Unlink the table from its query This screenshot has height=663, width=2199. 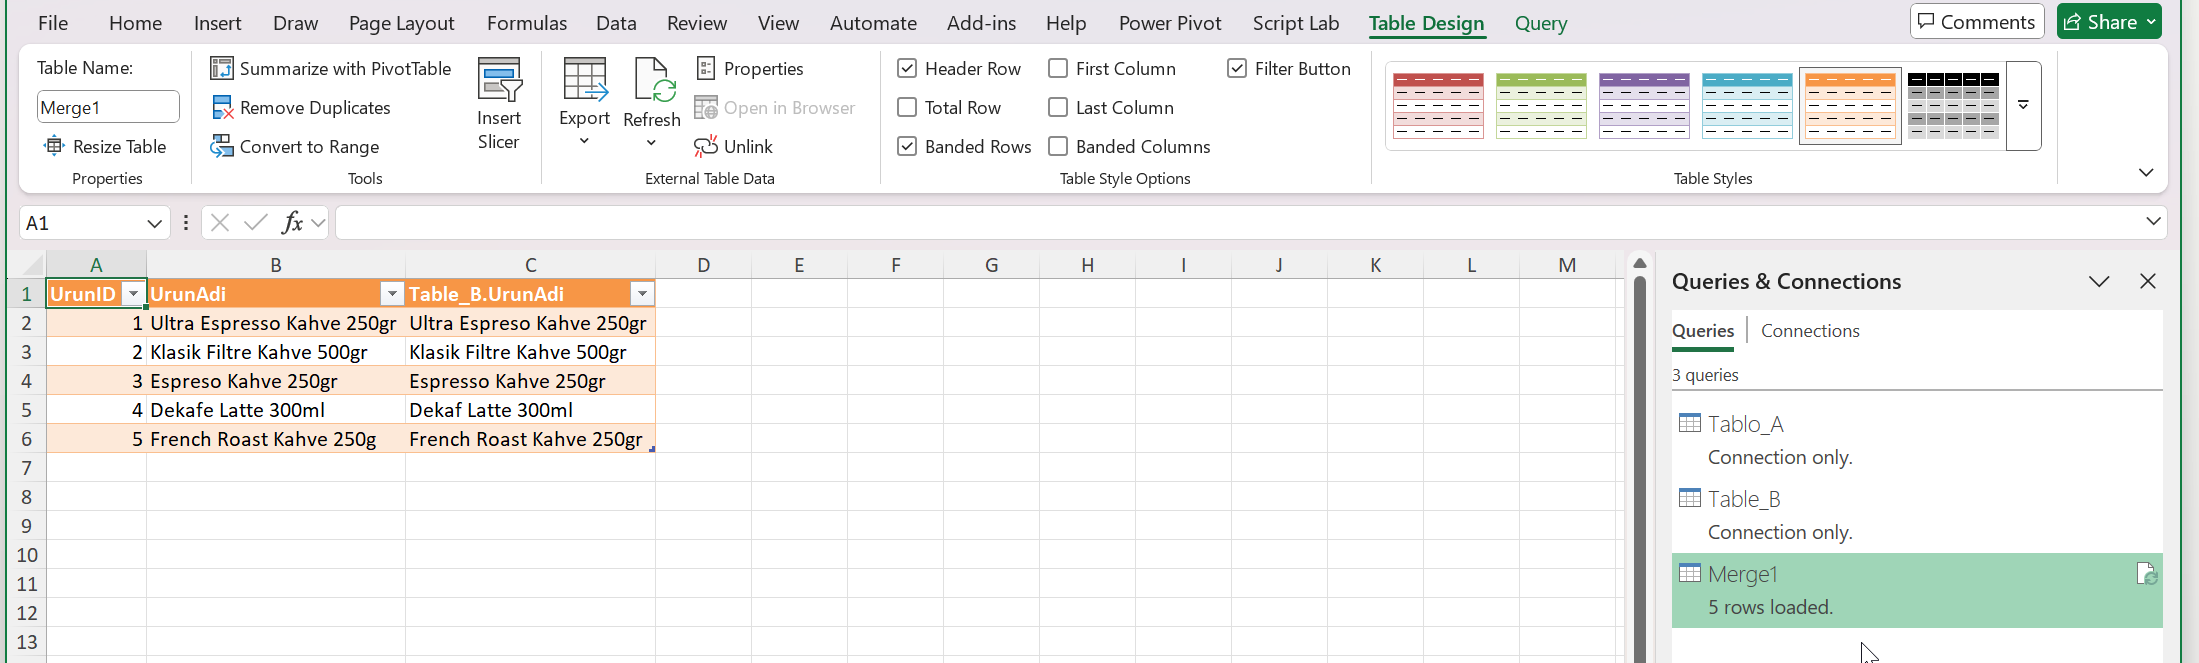tap(734, 147)
